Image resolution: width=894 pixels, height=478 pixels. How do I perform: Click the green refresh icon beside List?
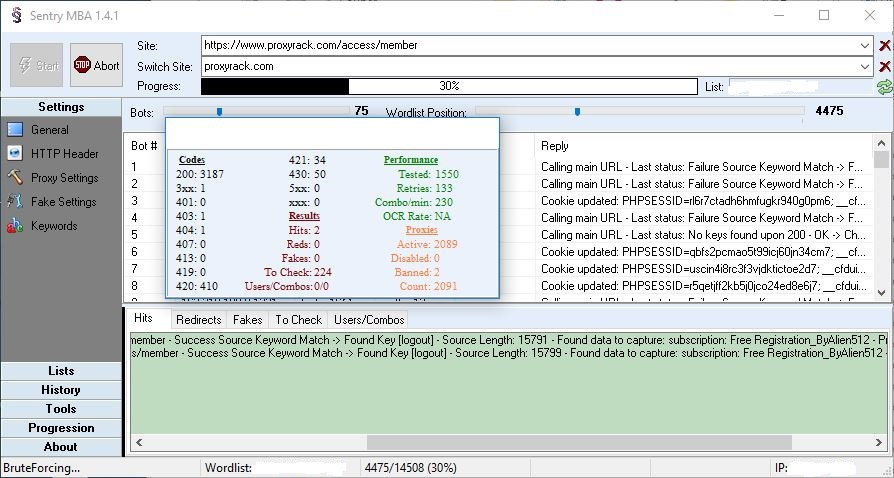(884, 87)
